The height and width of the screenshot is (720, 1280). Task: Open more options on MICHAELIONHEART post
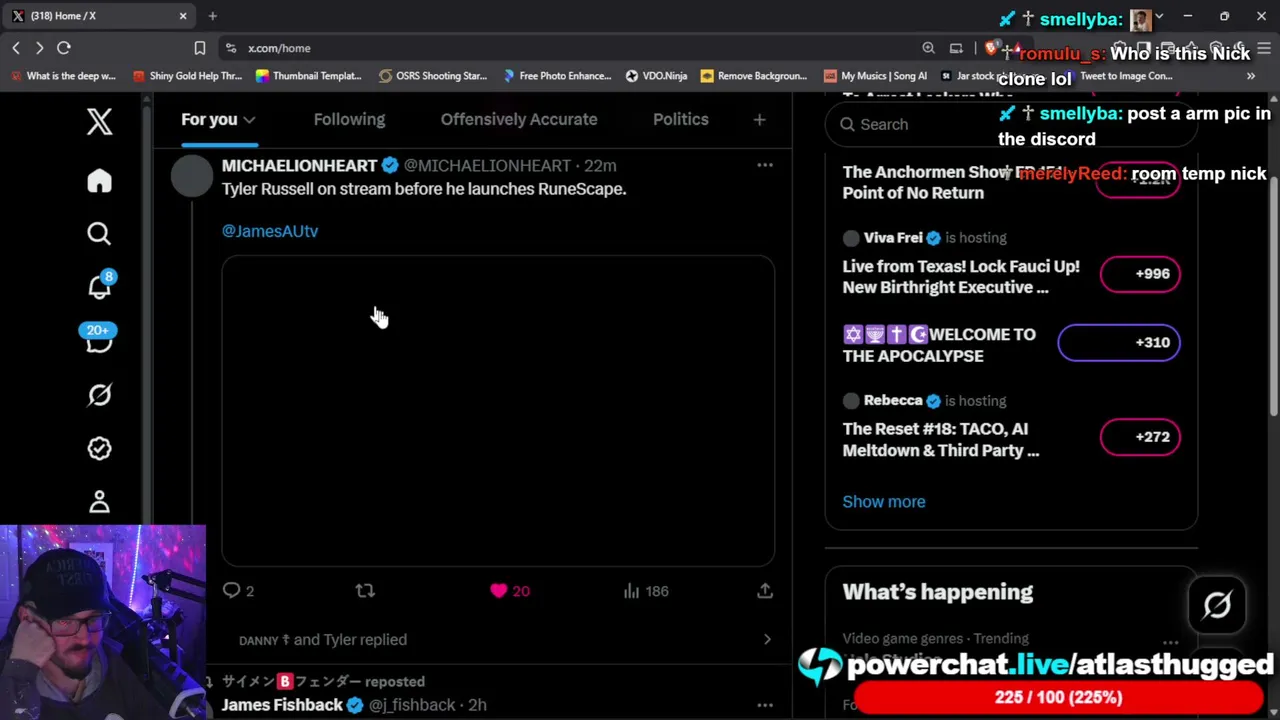[x=765, y=165]
